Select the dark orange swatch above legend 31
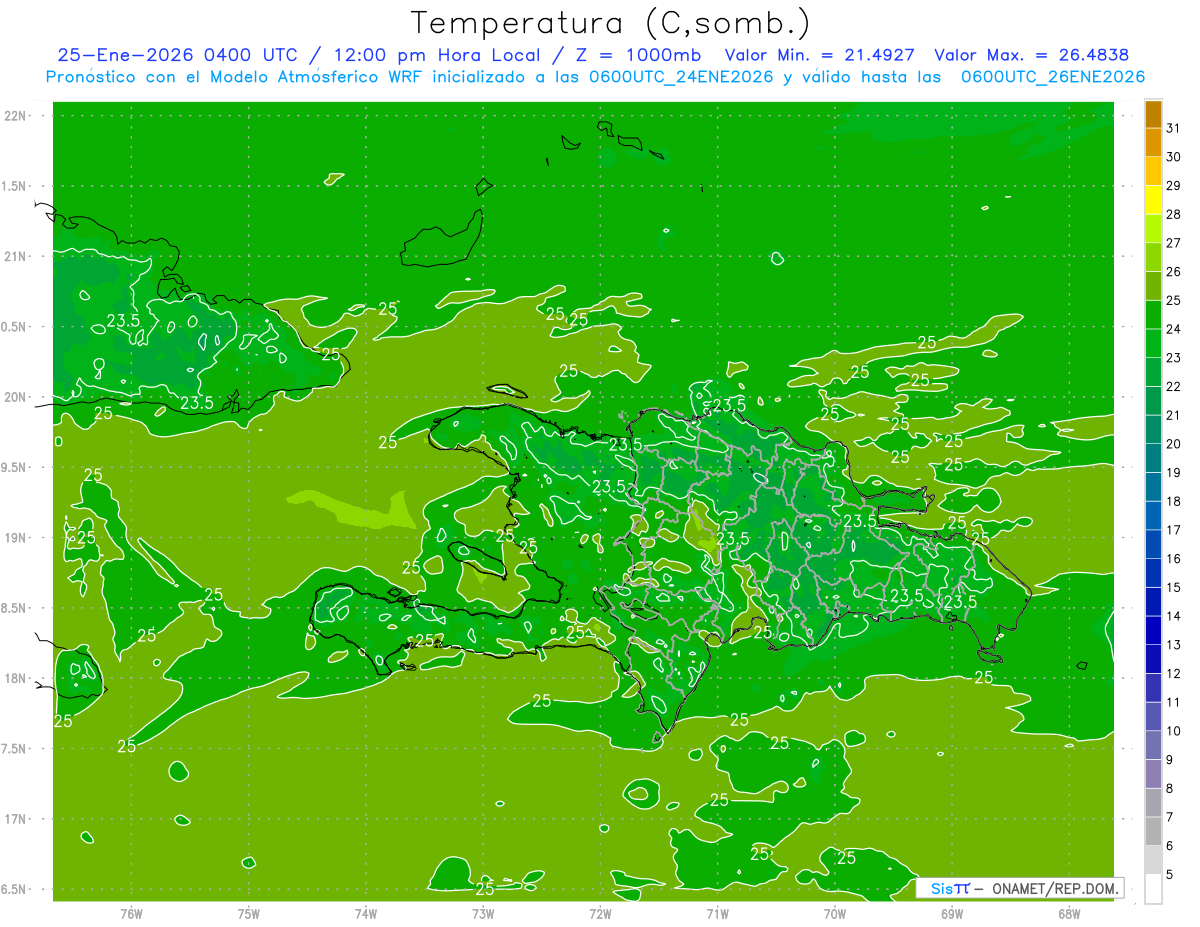Screen dimensions: 1200x927 (1153, 114)
